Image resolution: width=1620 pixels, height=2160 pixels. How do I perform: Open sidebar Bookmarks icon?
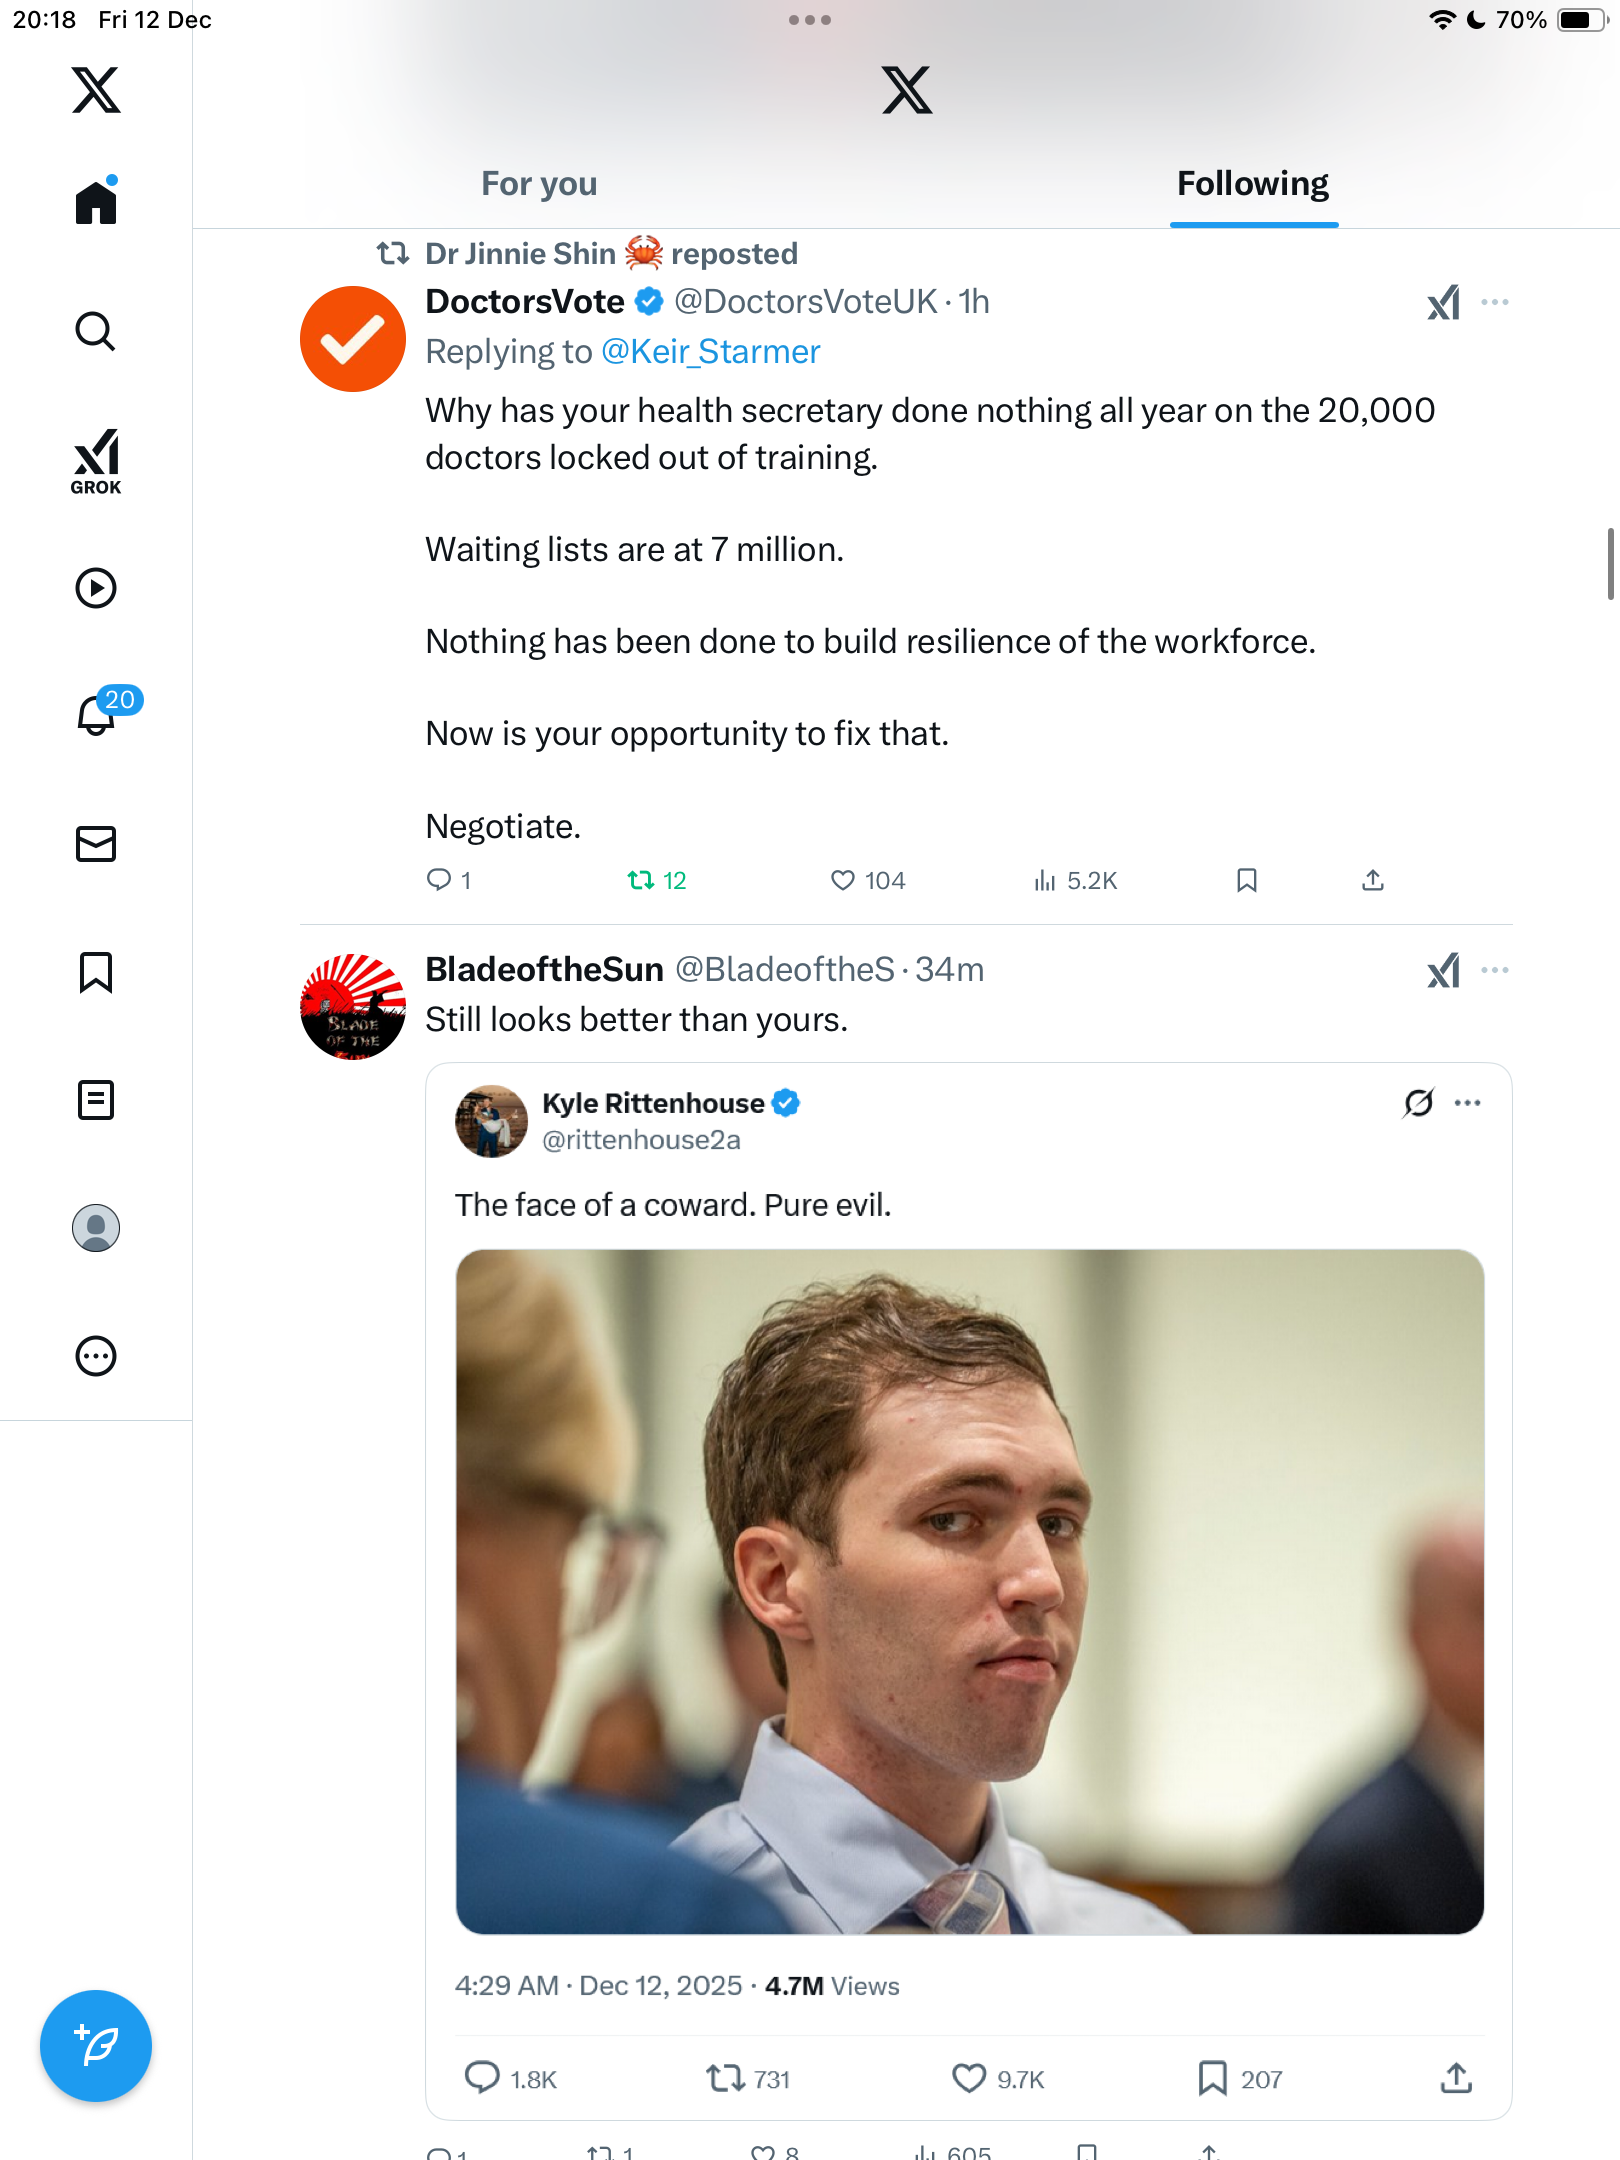click(96, 972)
